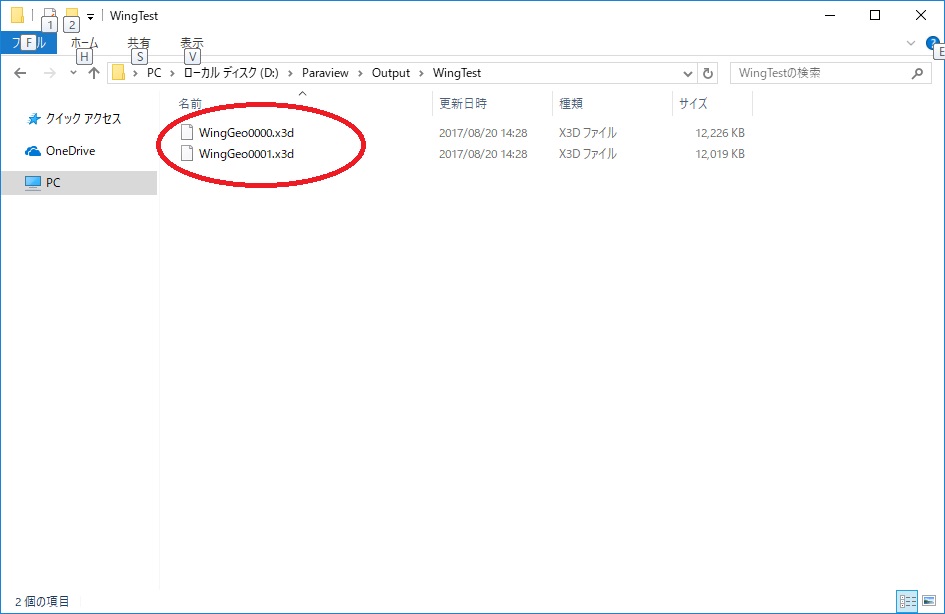Click New Folder quick access icon
945x614 pixels.
coord(72,13)
